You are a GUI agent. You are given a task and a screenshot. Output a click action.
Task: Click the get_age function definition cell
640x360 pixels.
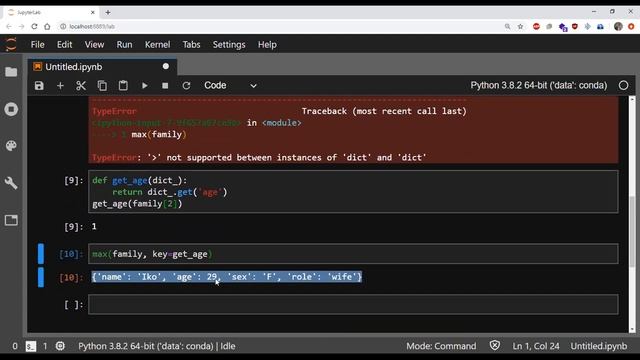pos(353,192)
